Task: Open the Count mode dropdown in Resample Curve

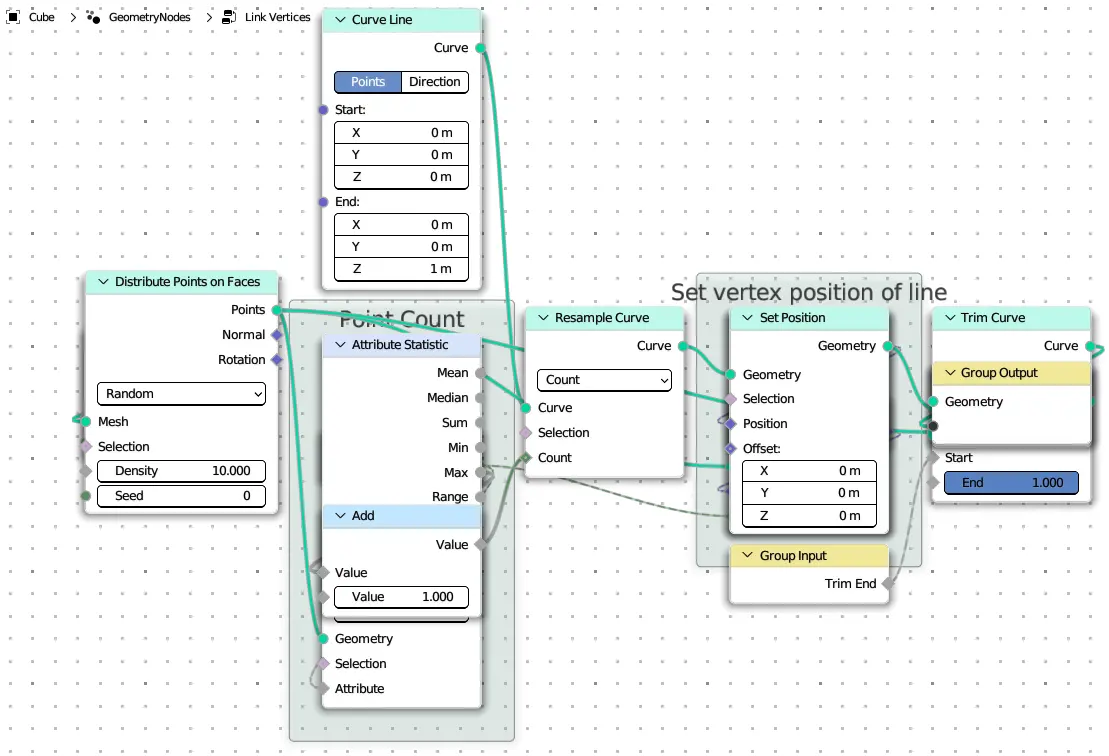Action: [x=605, y=380]
